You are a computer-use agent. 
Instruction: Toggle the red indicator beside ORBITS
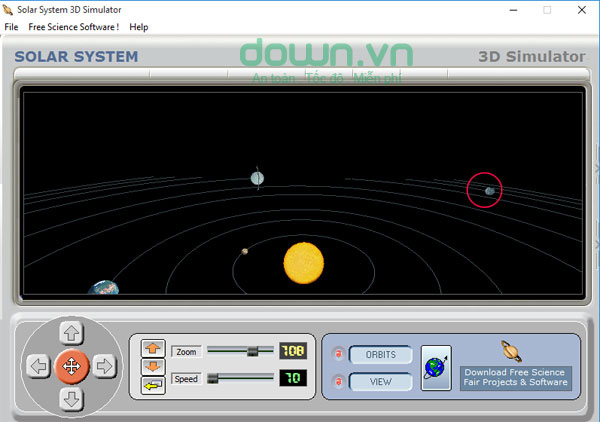pyautogui.click(x=338, y=354)
